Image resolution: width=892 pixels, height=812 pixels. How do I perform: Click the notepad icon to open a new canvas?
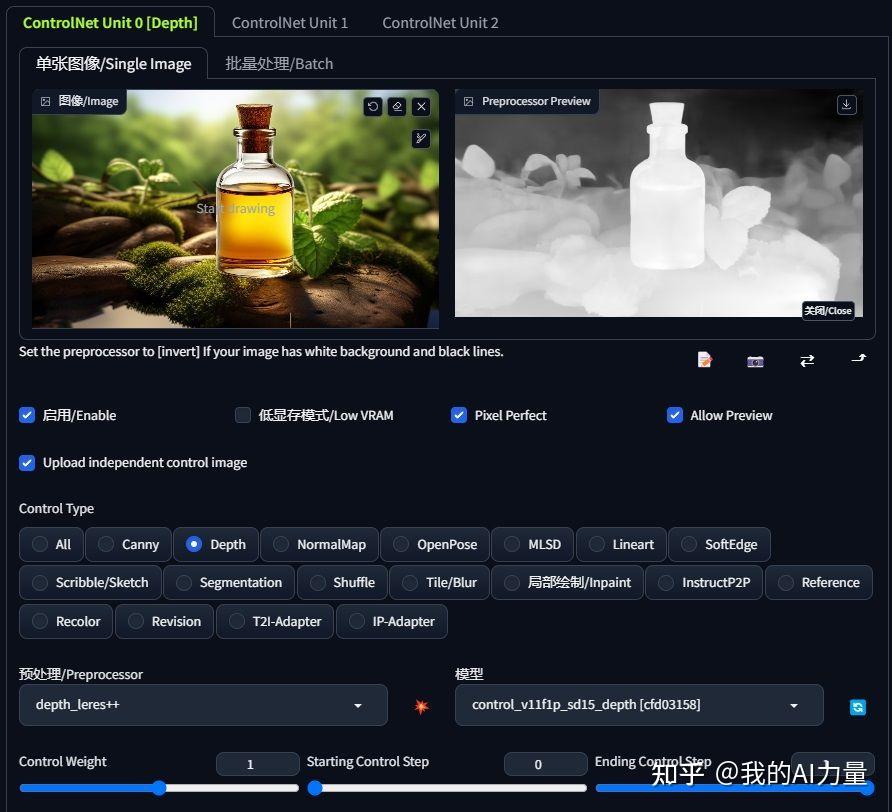tap(705, 360)
